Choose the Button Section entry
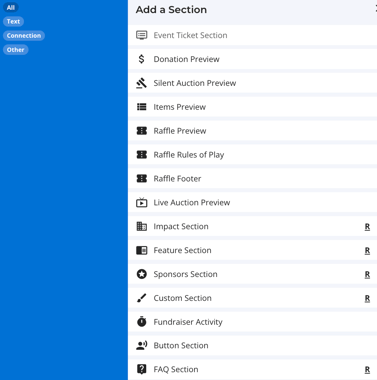Screen dimensions: 377x380 253,345
